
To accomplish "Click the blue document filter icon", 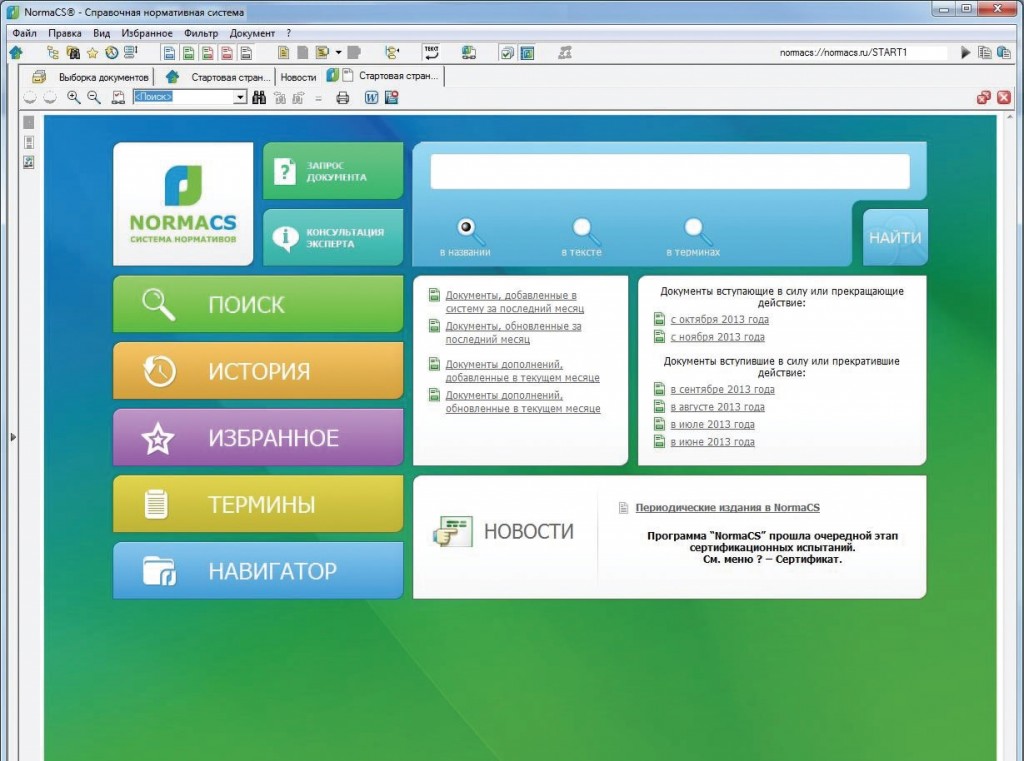I will tap(169, 53).
